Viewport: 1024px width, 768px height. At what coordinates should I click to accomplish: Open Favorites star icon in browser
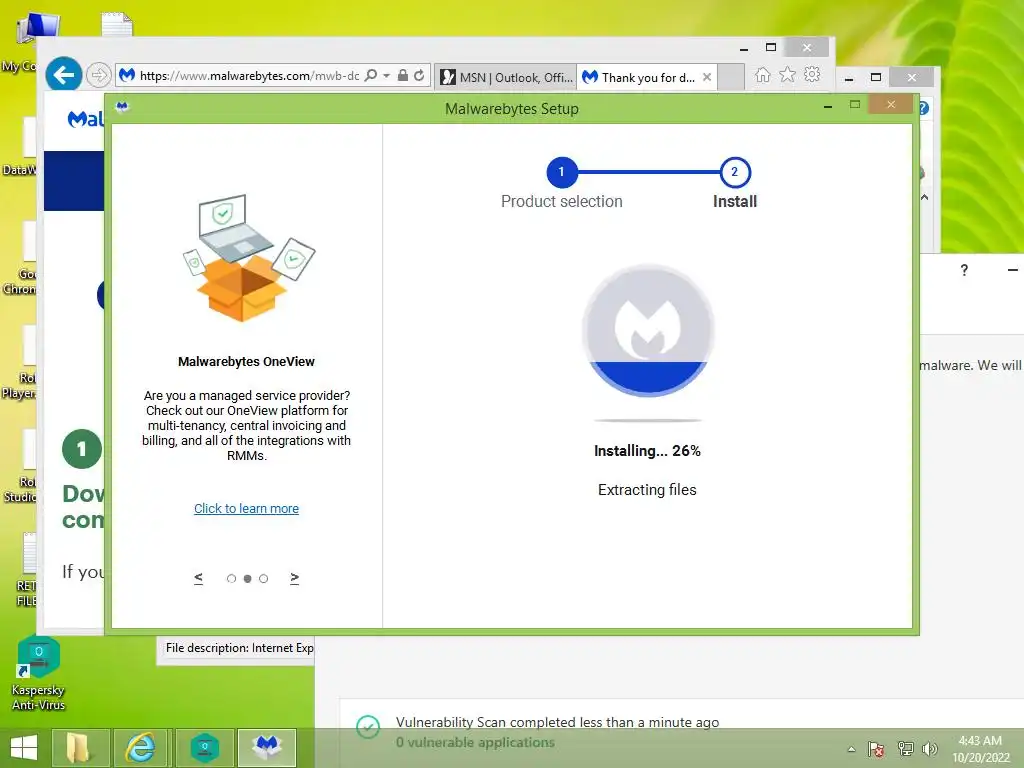[x=788, y=74]
